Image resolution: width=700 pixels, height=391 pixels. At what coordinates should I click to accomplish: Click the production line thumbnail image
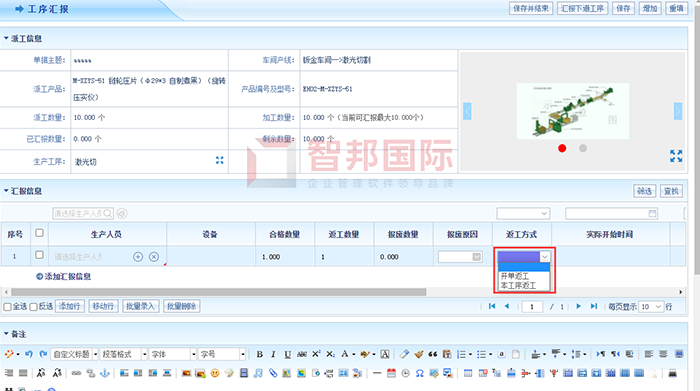[573, 111]
